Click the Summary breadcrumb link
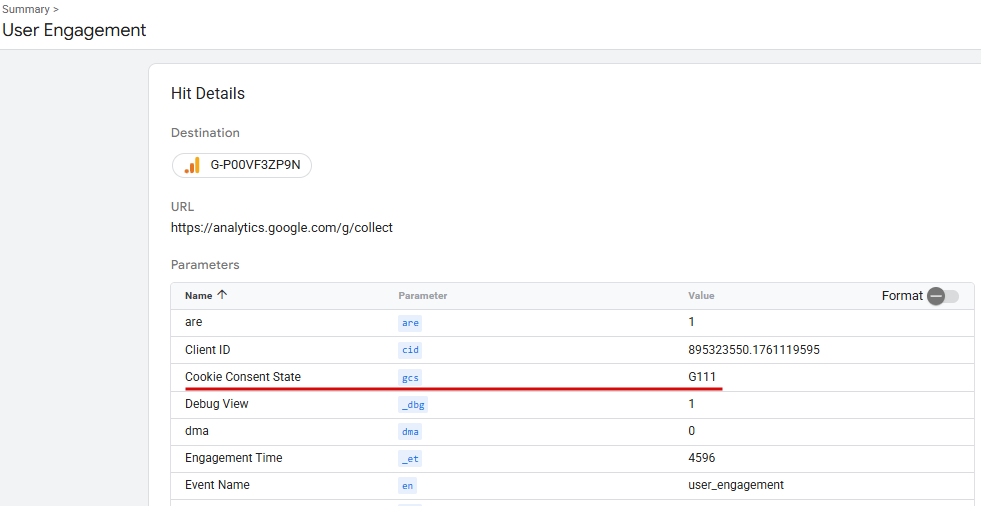Viewport: 981px width, 506px height. coord(25,9)
